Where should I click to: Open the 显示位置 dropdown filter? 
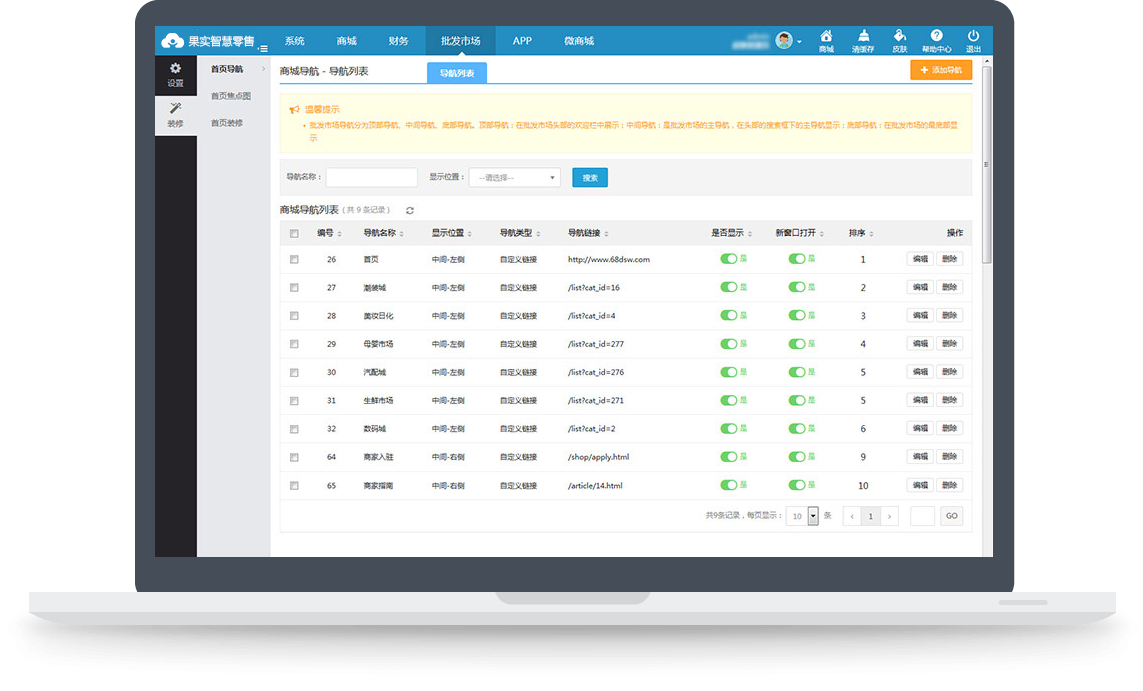514,177
